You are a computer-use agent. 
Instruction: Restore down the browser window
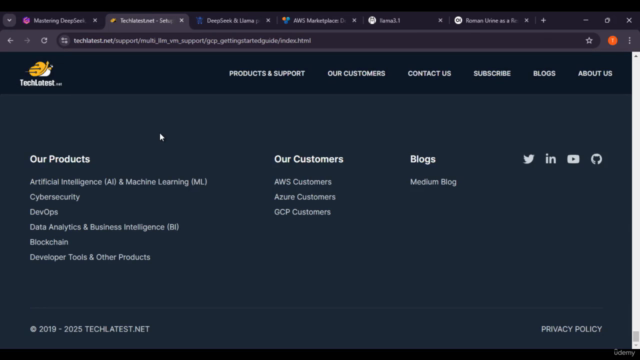click(x=607, y=20)
